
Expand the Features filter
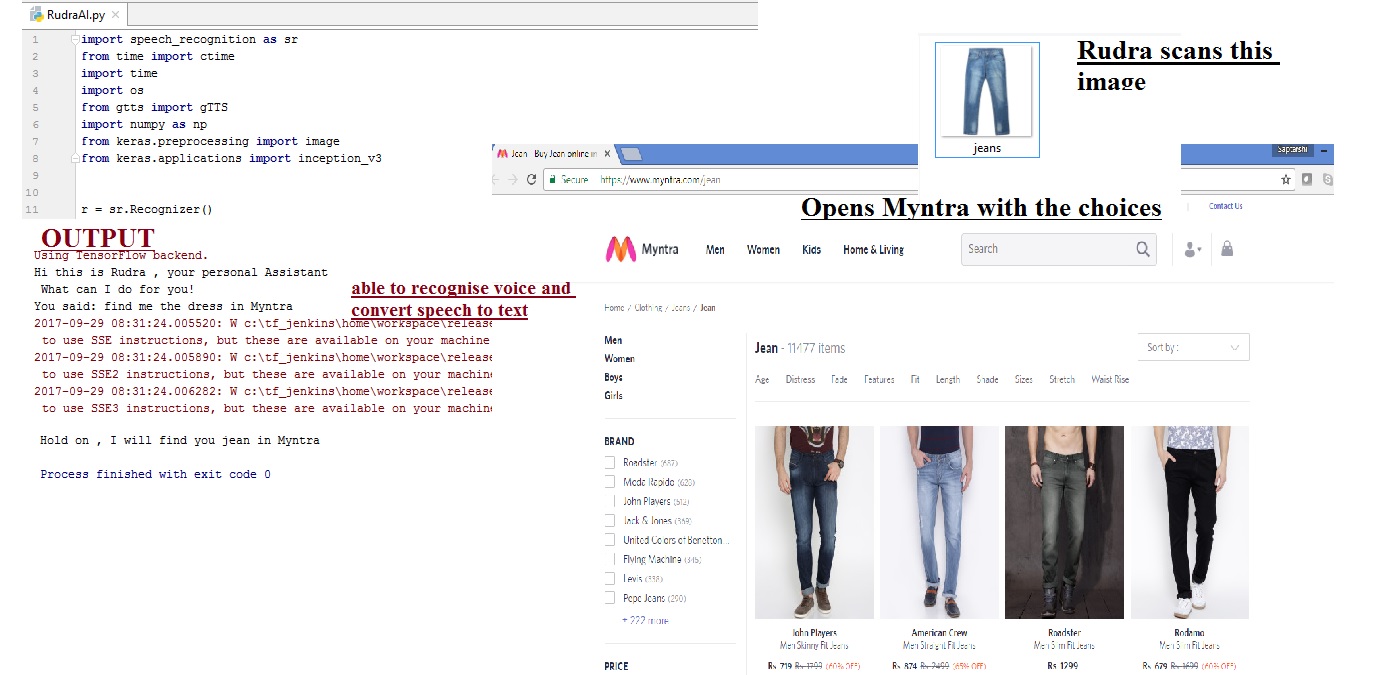click(x=879, y=380)
